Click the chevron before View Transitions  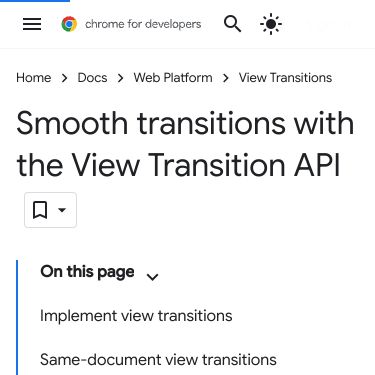coord(226,78)
